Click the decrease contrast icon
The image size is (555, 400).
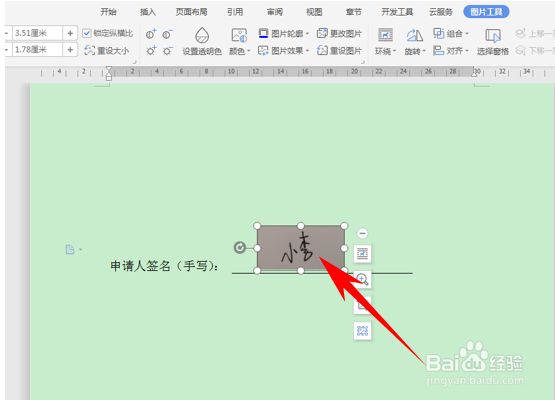167,34
